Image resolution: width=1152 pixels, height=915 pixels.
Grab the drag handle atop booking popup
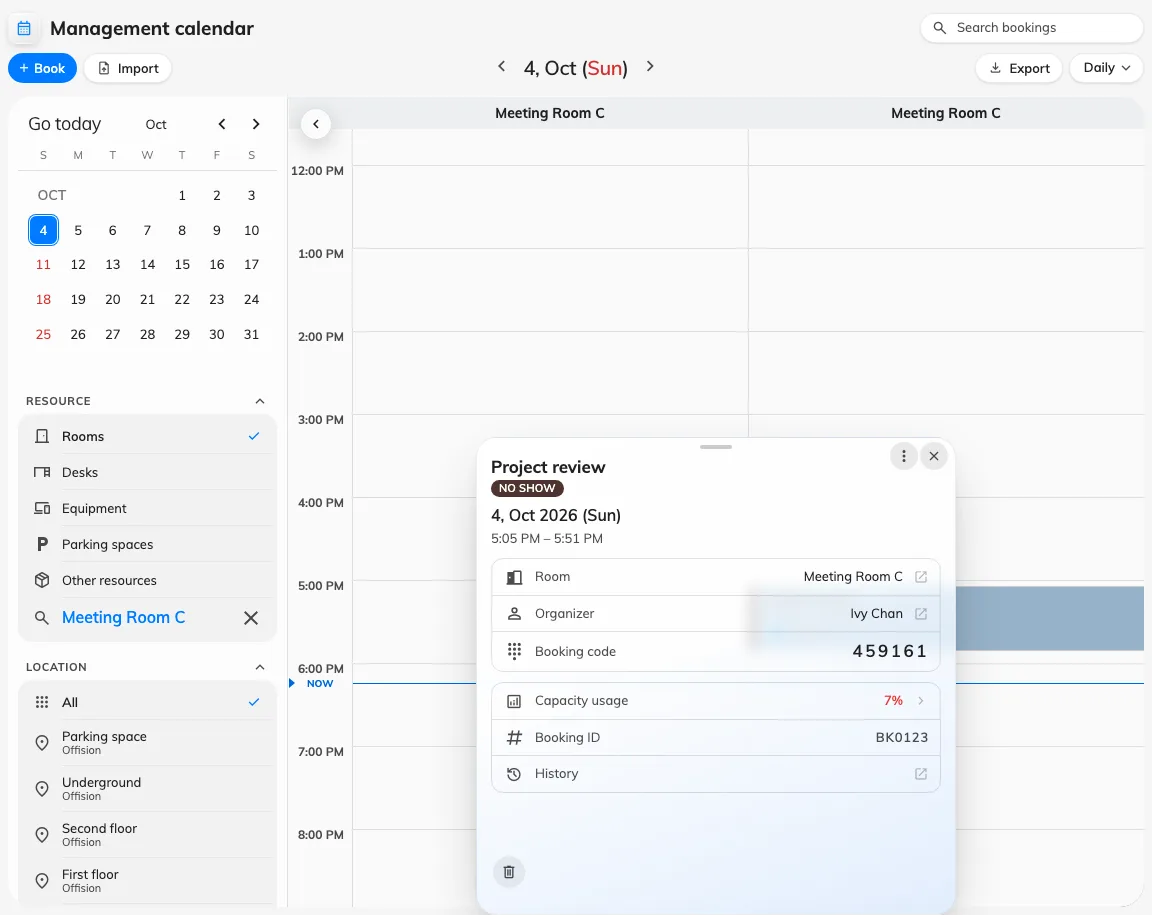coord(716,447)
